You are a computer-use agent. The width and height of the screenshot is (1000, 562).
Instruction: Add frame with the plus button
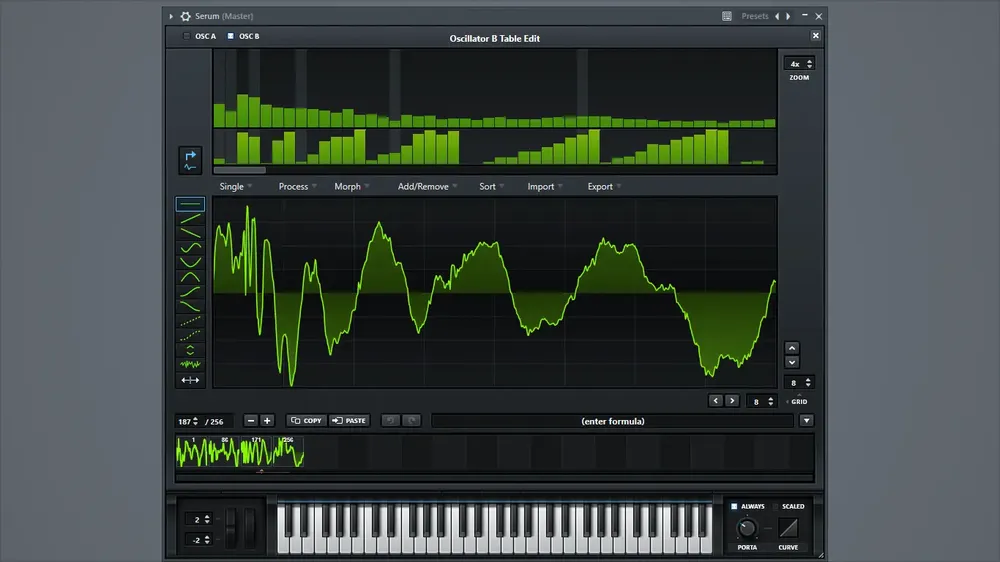point(267,420)
